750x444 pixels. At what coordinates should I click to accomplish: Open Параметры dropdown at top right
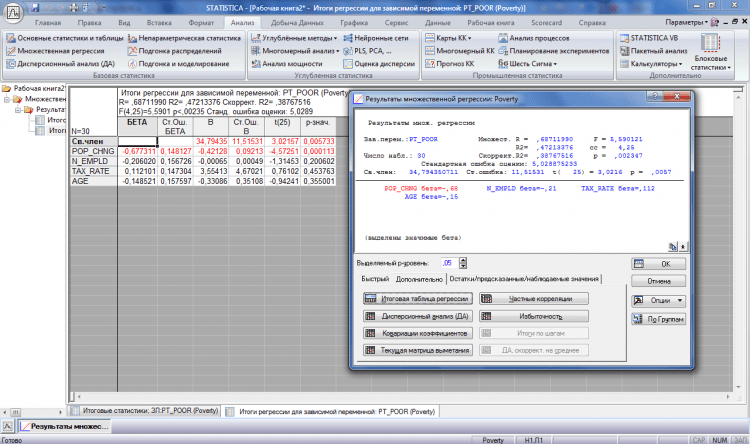coord(686,22)
